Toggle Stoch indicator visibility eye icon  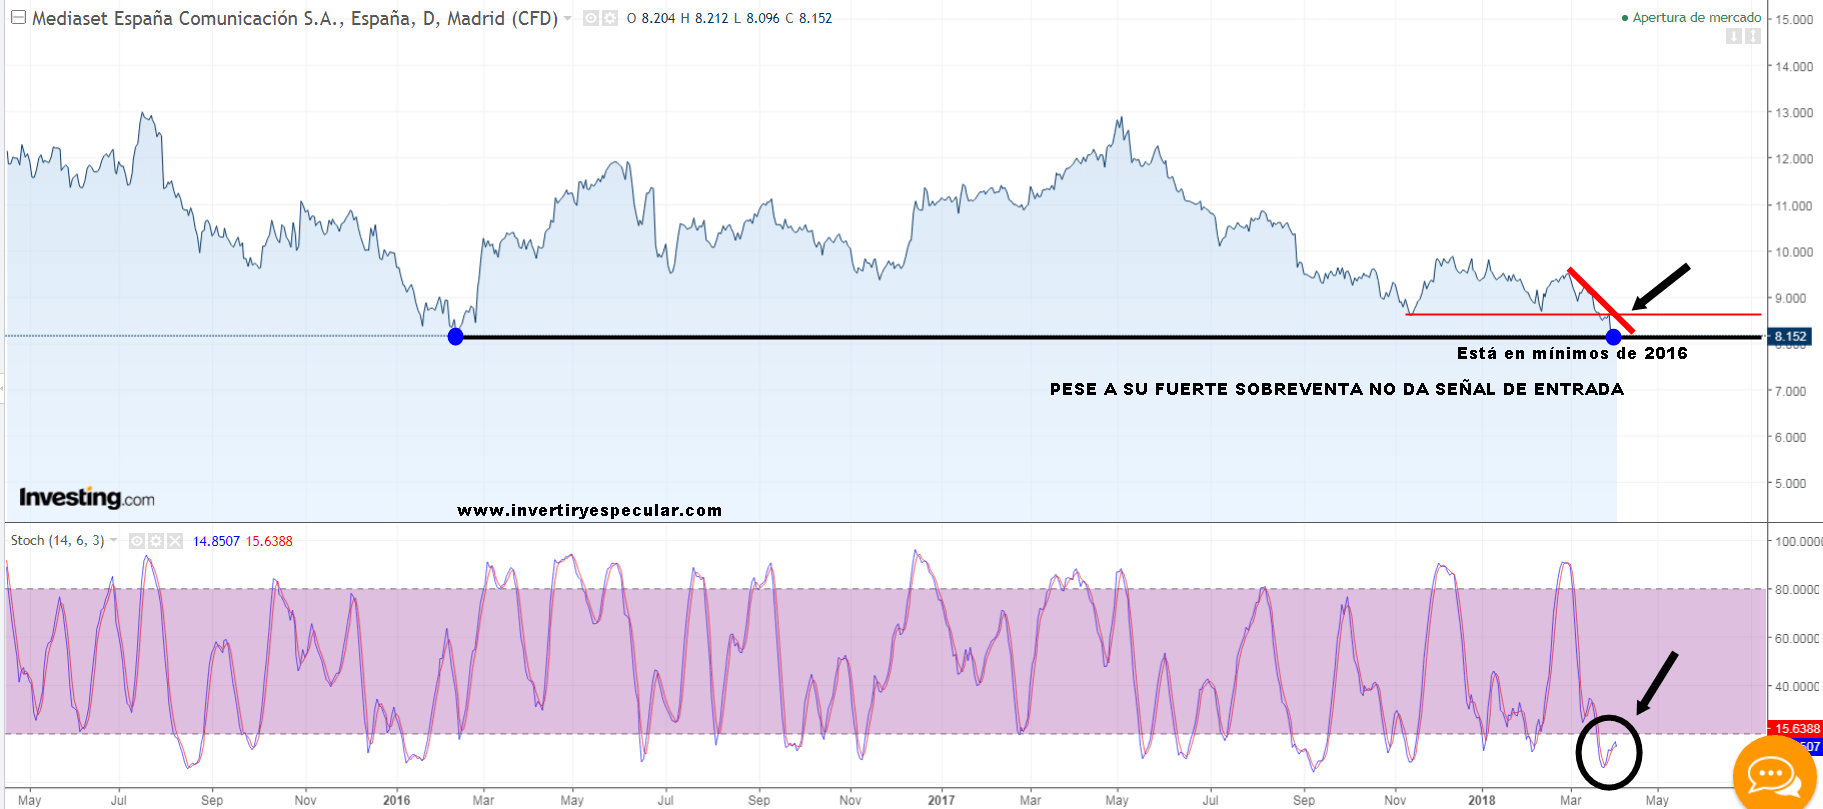click(x=137, y=541)
